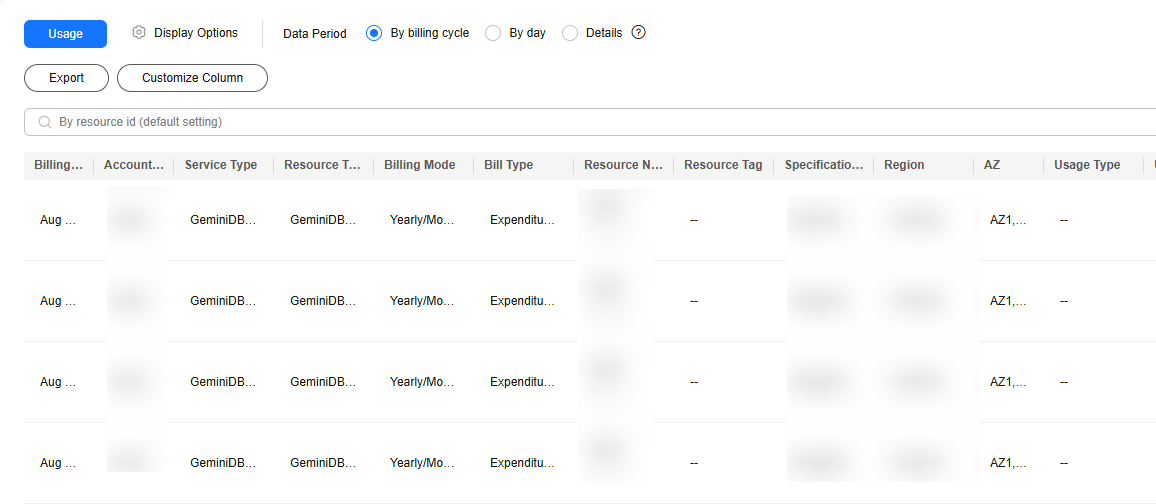The image size is (1156, 504).
Task: Click the Billing Mode column header
Action: (x=420, y=165)
